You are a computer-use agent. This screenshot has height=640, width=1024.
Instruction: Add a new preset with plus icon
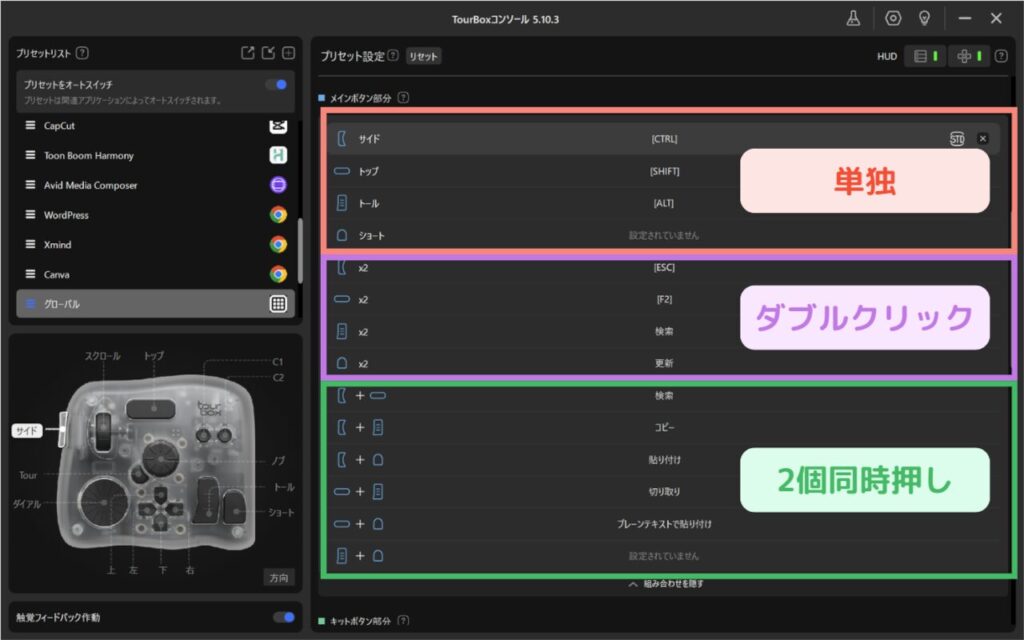click(288, 53)
